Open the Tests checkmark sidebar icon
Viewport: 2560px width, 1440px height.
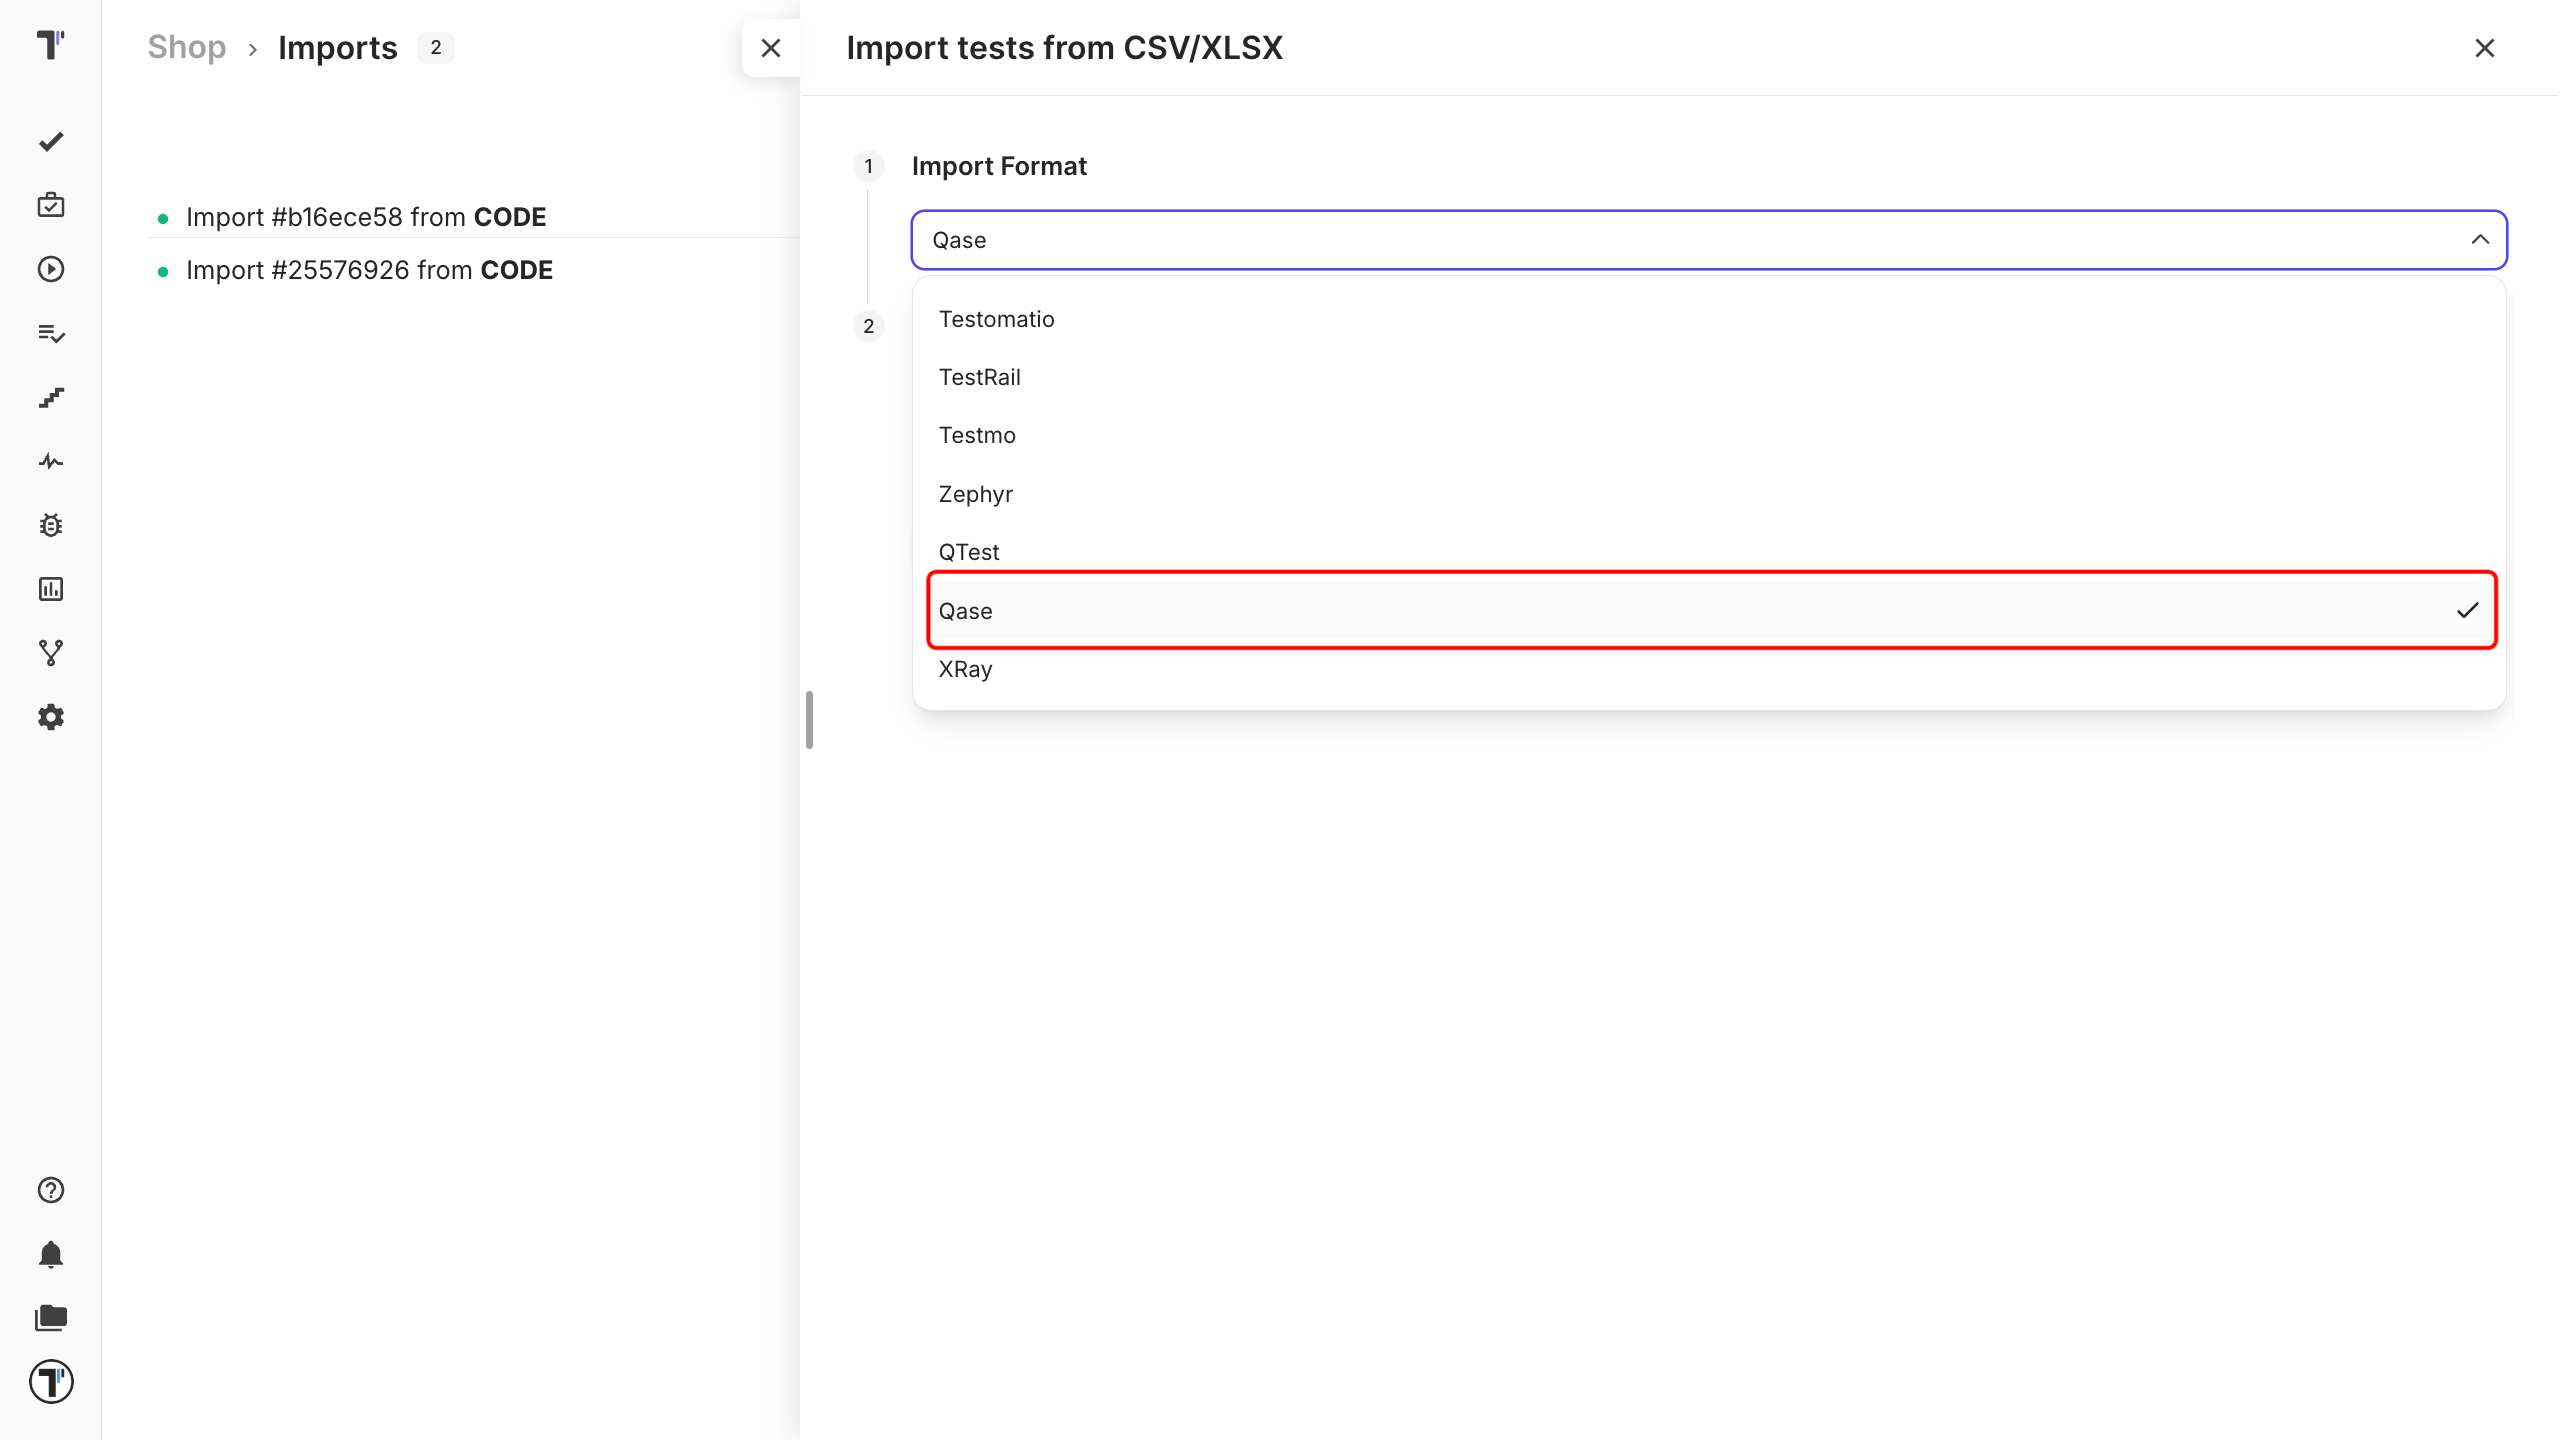[x=51, y=142]
